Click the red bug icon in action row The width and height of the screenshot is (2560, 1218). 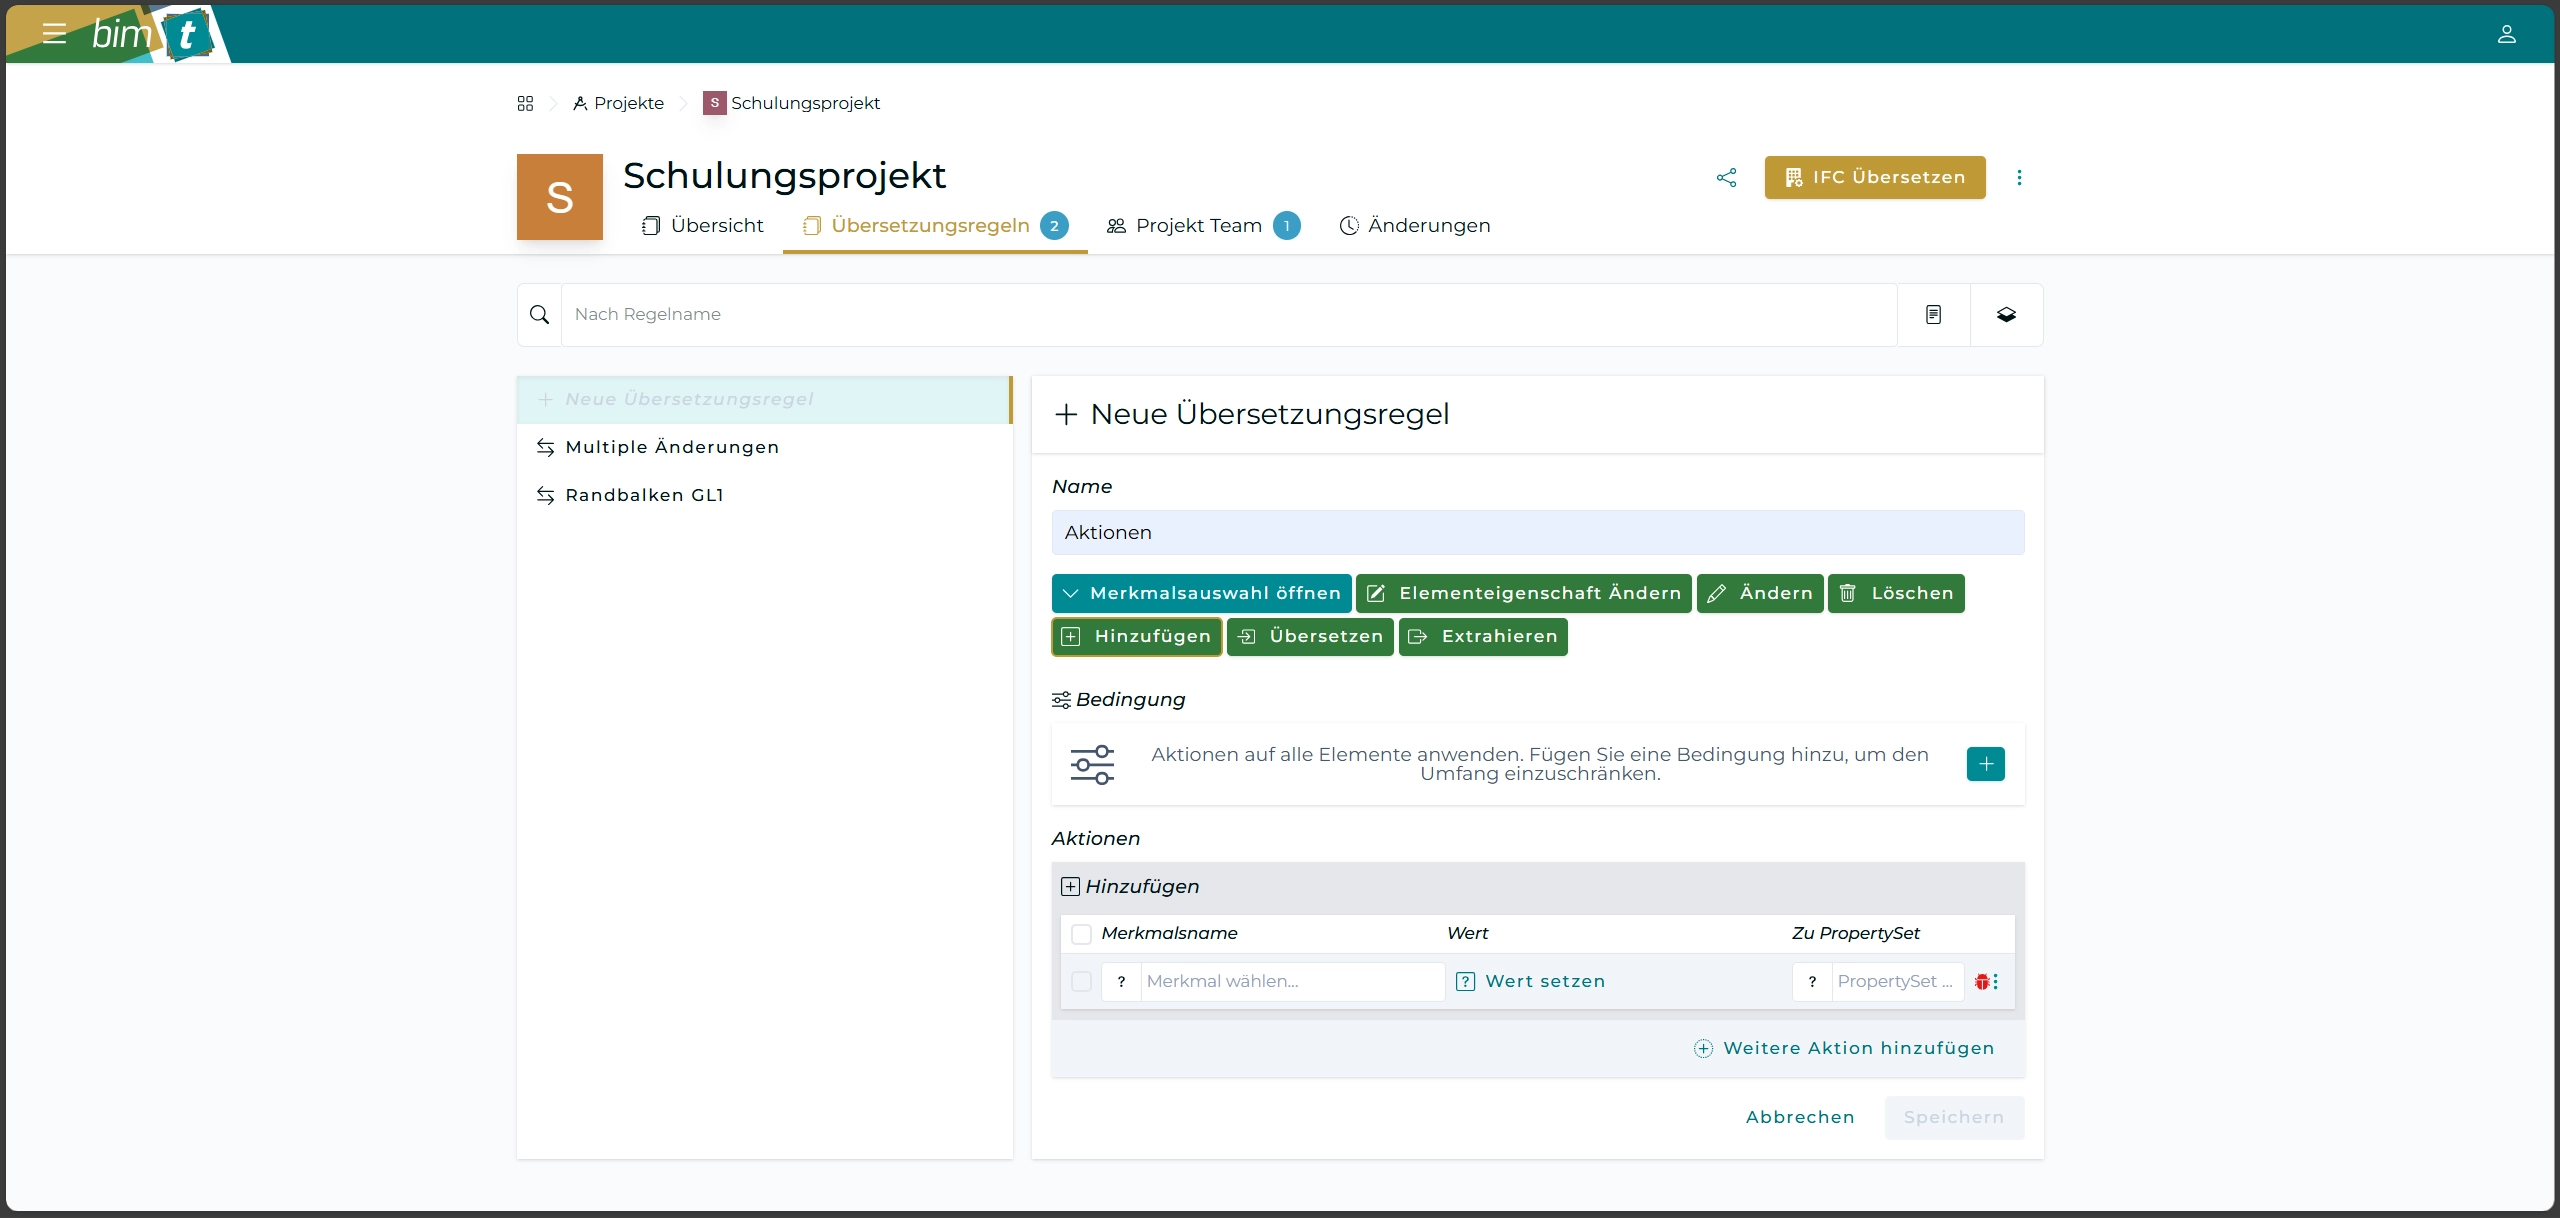1982,982
